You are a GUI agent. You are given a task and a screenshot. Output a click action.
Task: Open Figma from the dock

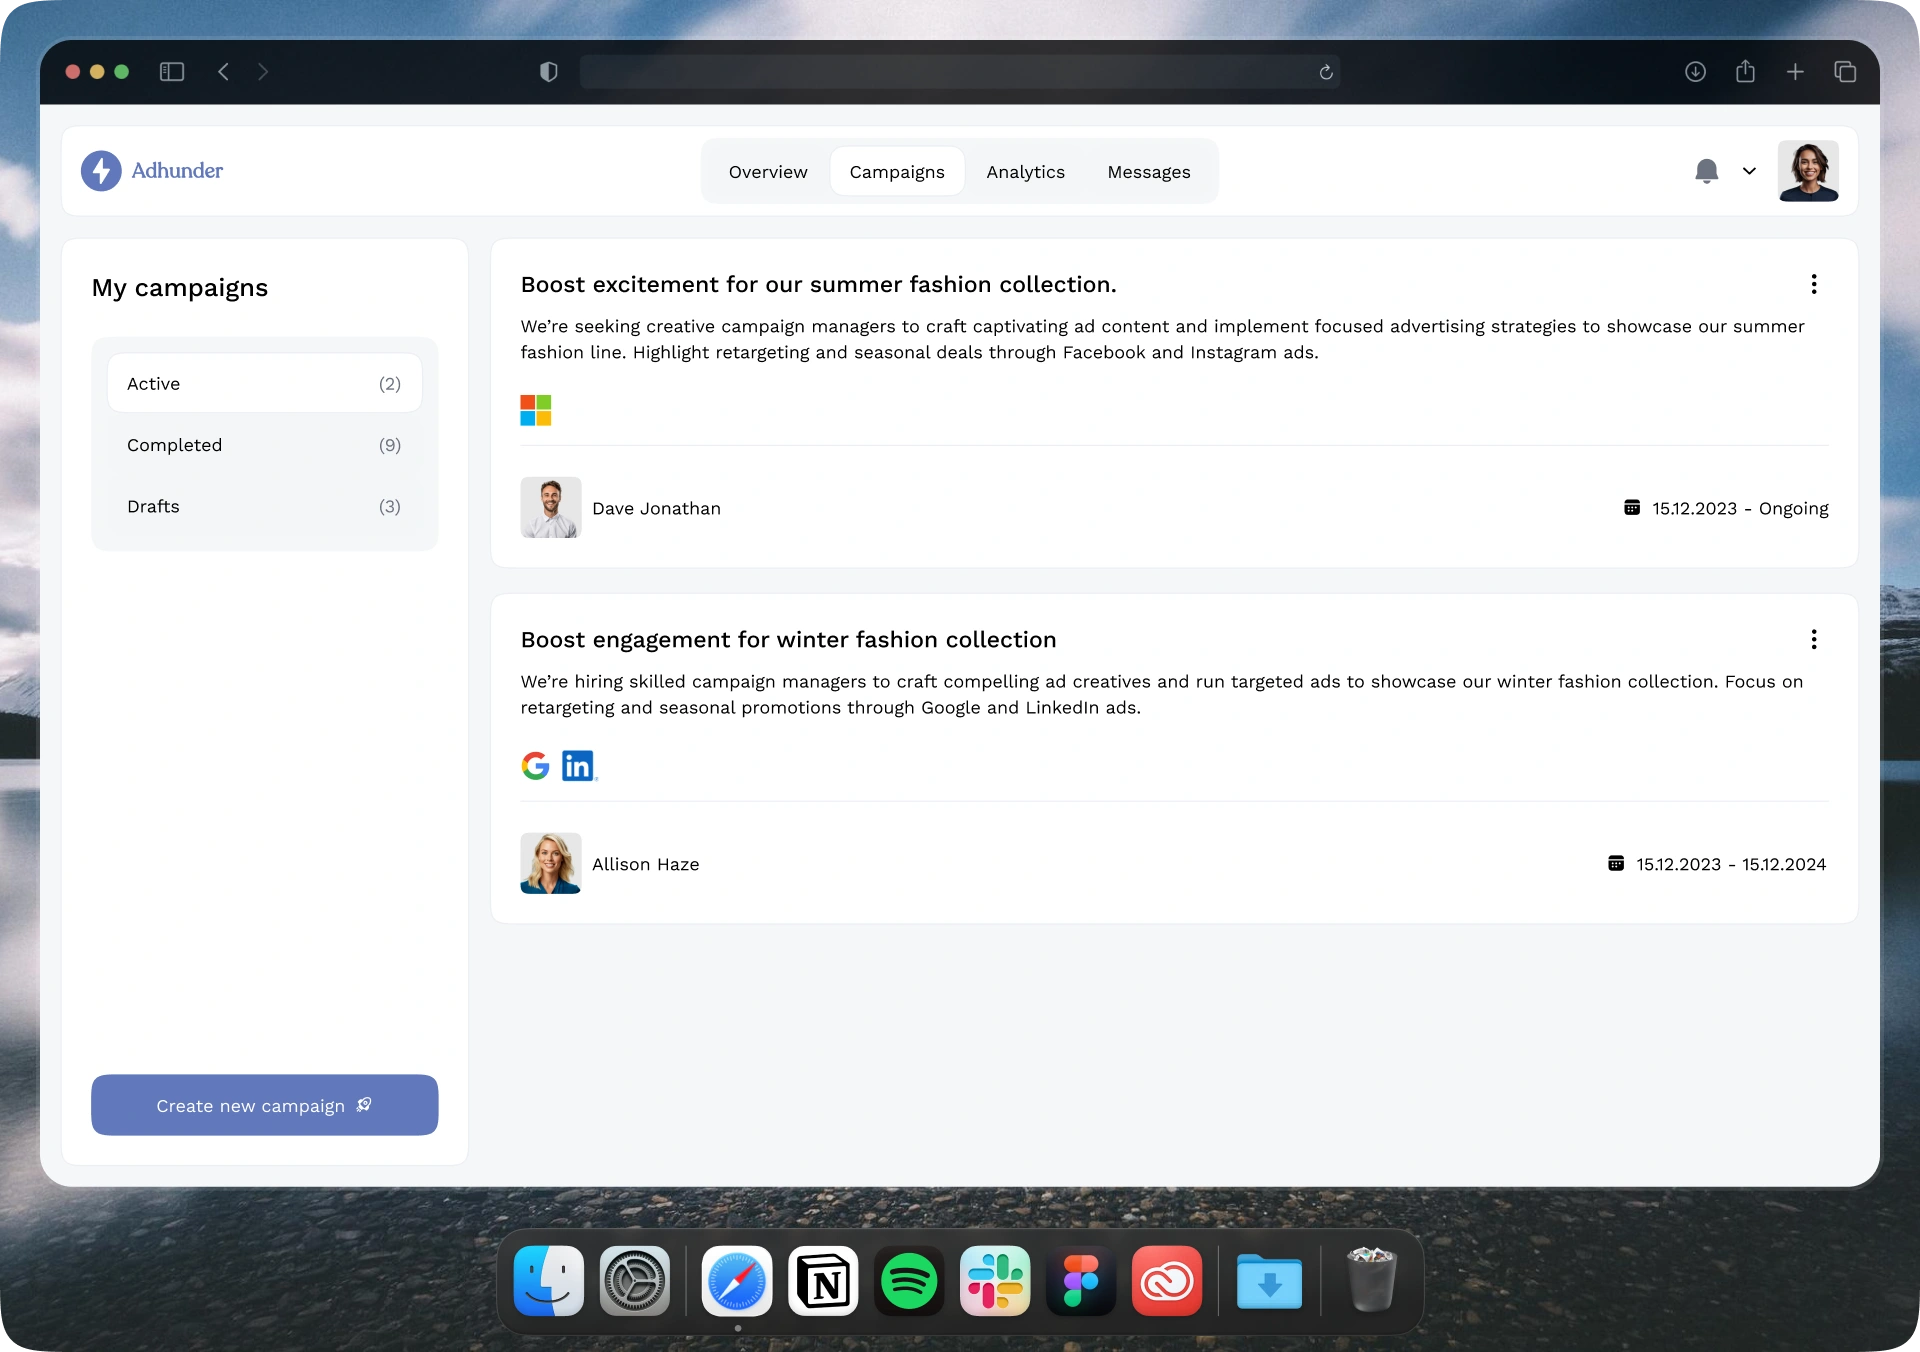[x=1081, y=1281]
